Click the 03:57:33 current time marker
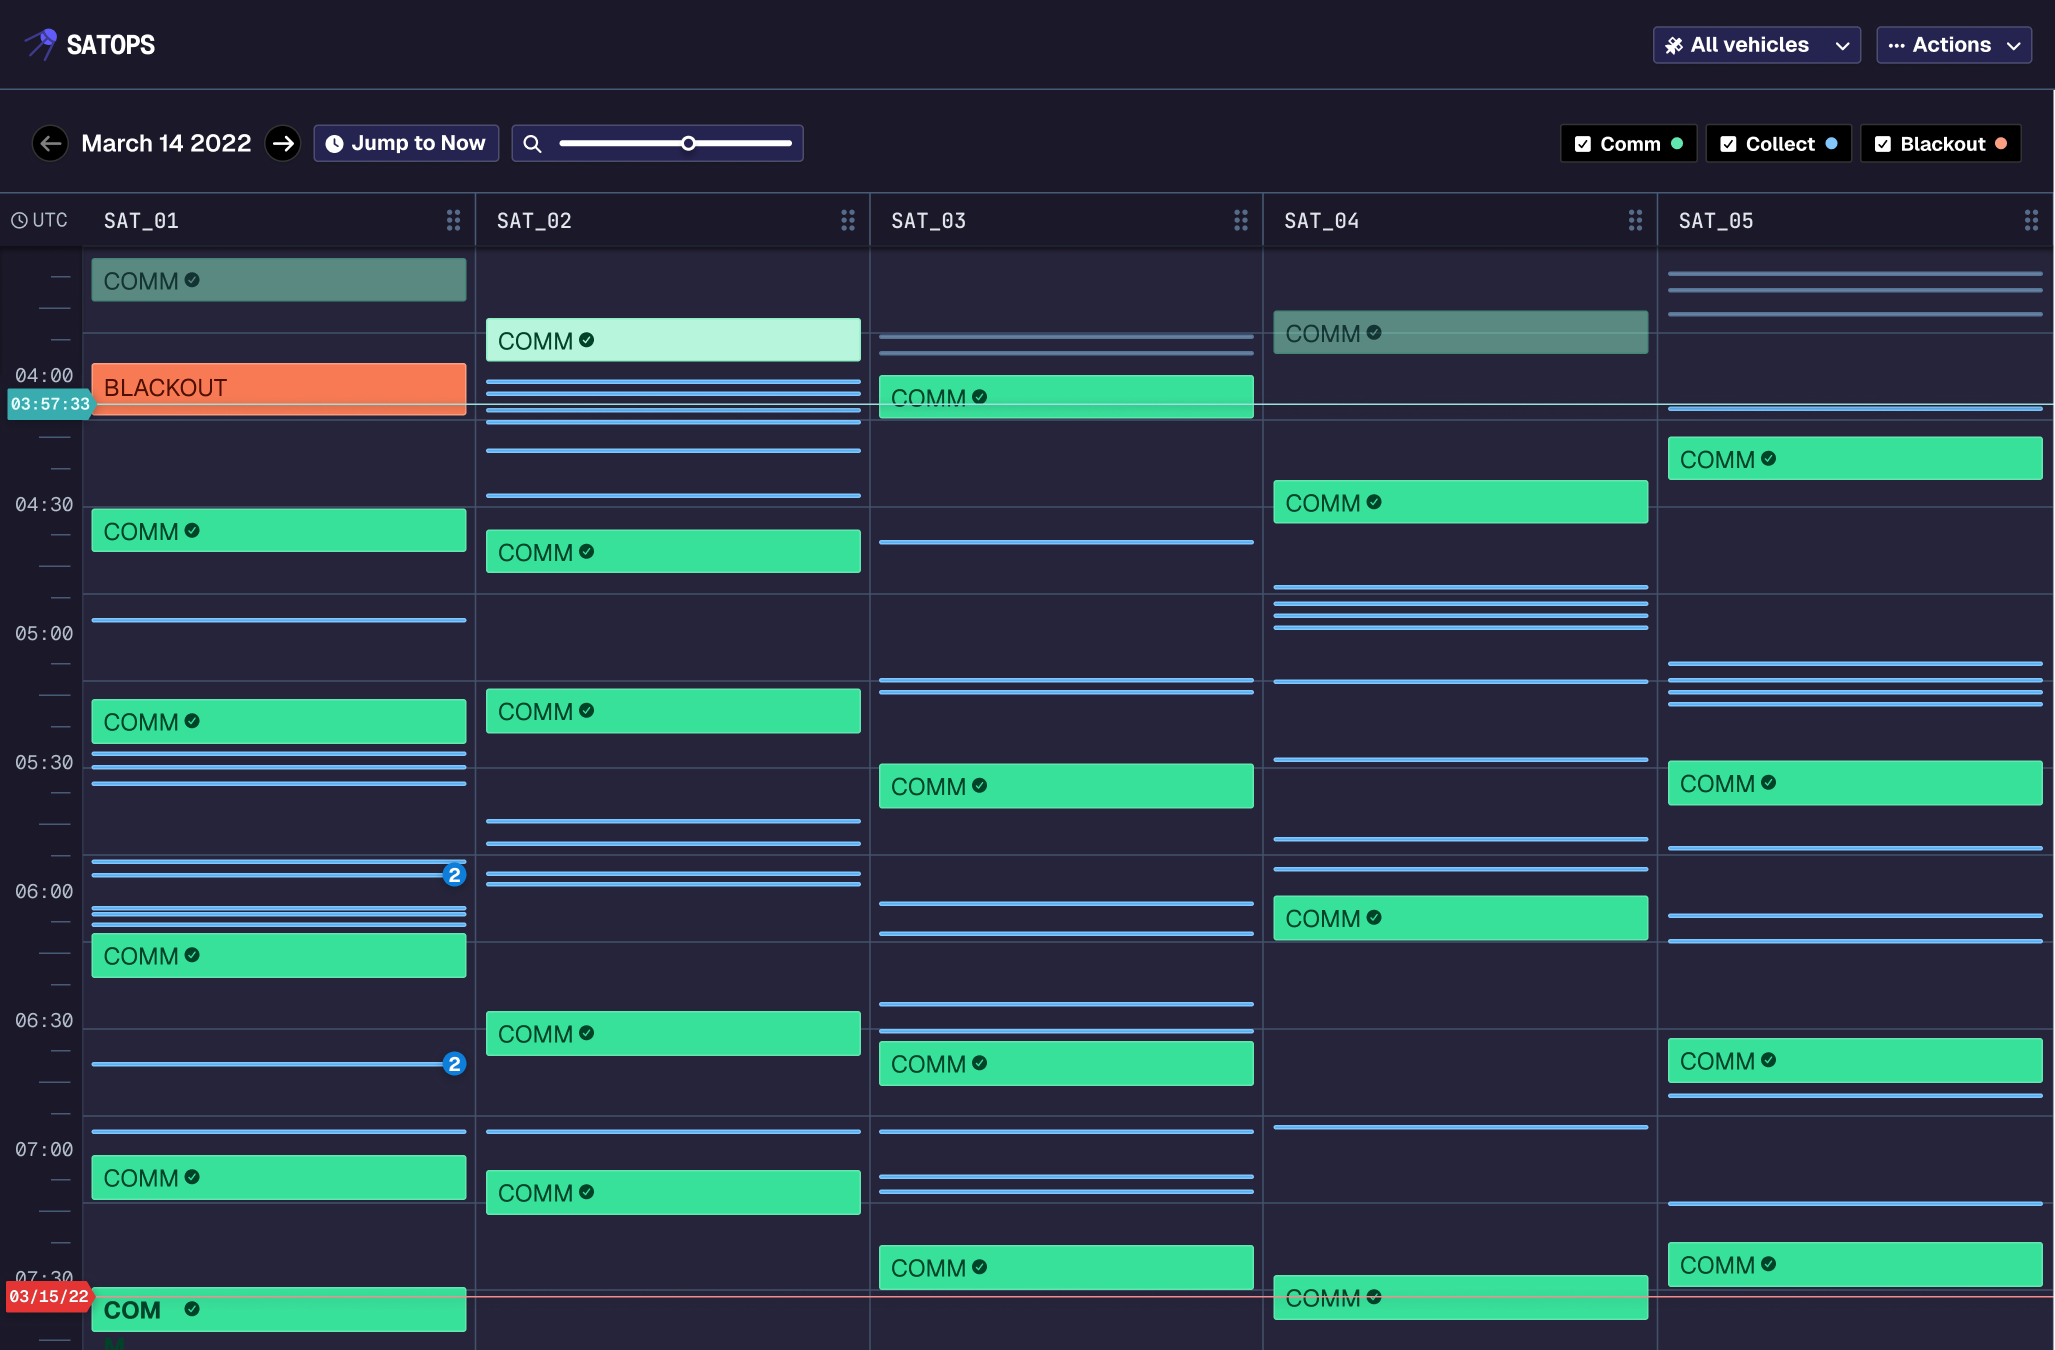The height and width of the screenshot is (1350, 2055). coord(49,404)
